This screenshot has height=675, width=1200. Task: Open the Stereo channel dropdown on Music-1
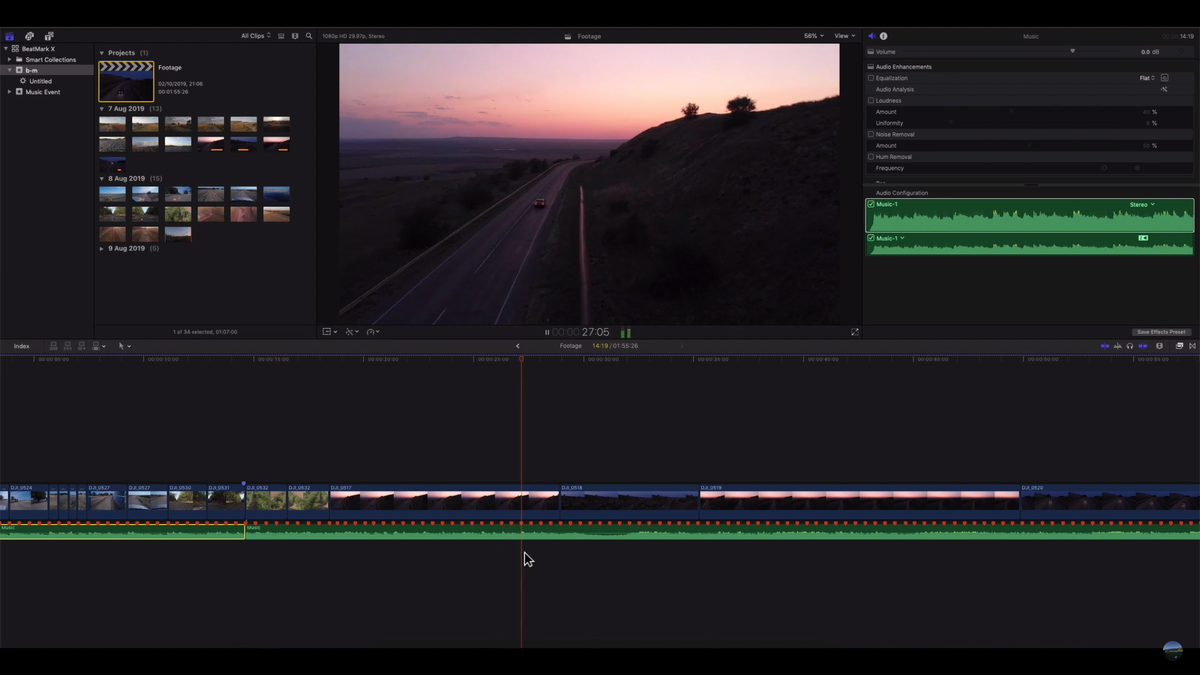click(1140, 204)
